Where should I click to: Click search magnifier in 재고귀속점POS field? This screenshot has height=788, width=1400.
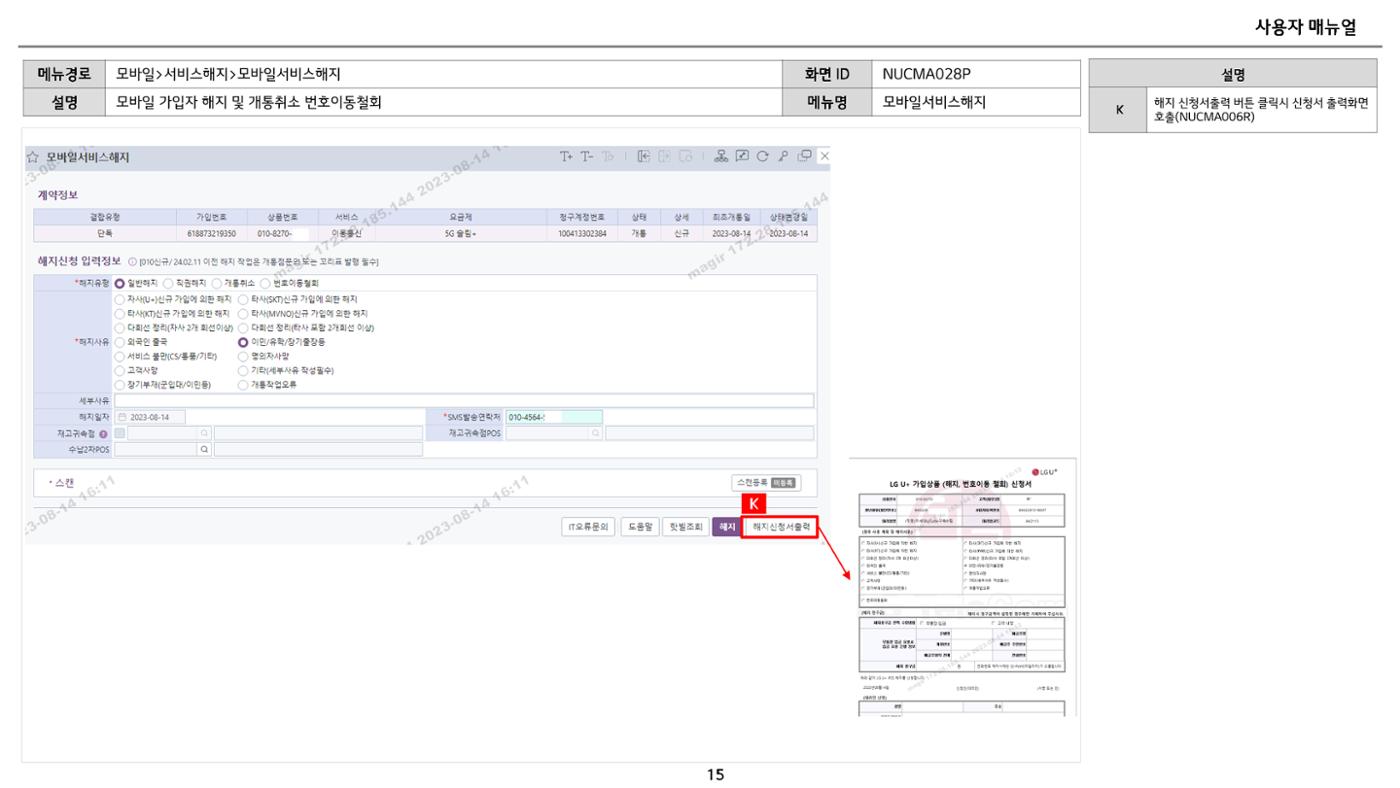[594, 433]
